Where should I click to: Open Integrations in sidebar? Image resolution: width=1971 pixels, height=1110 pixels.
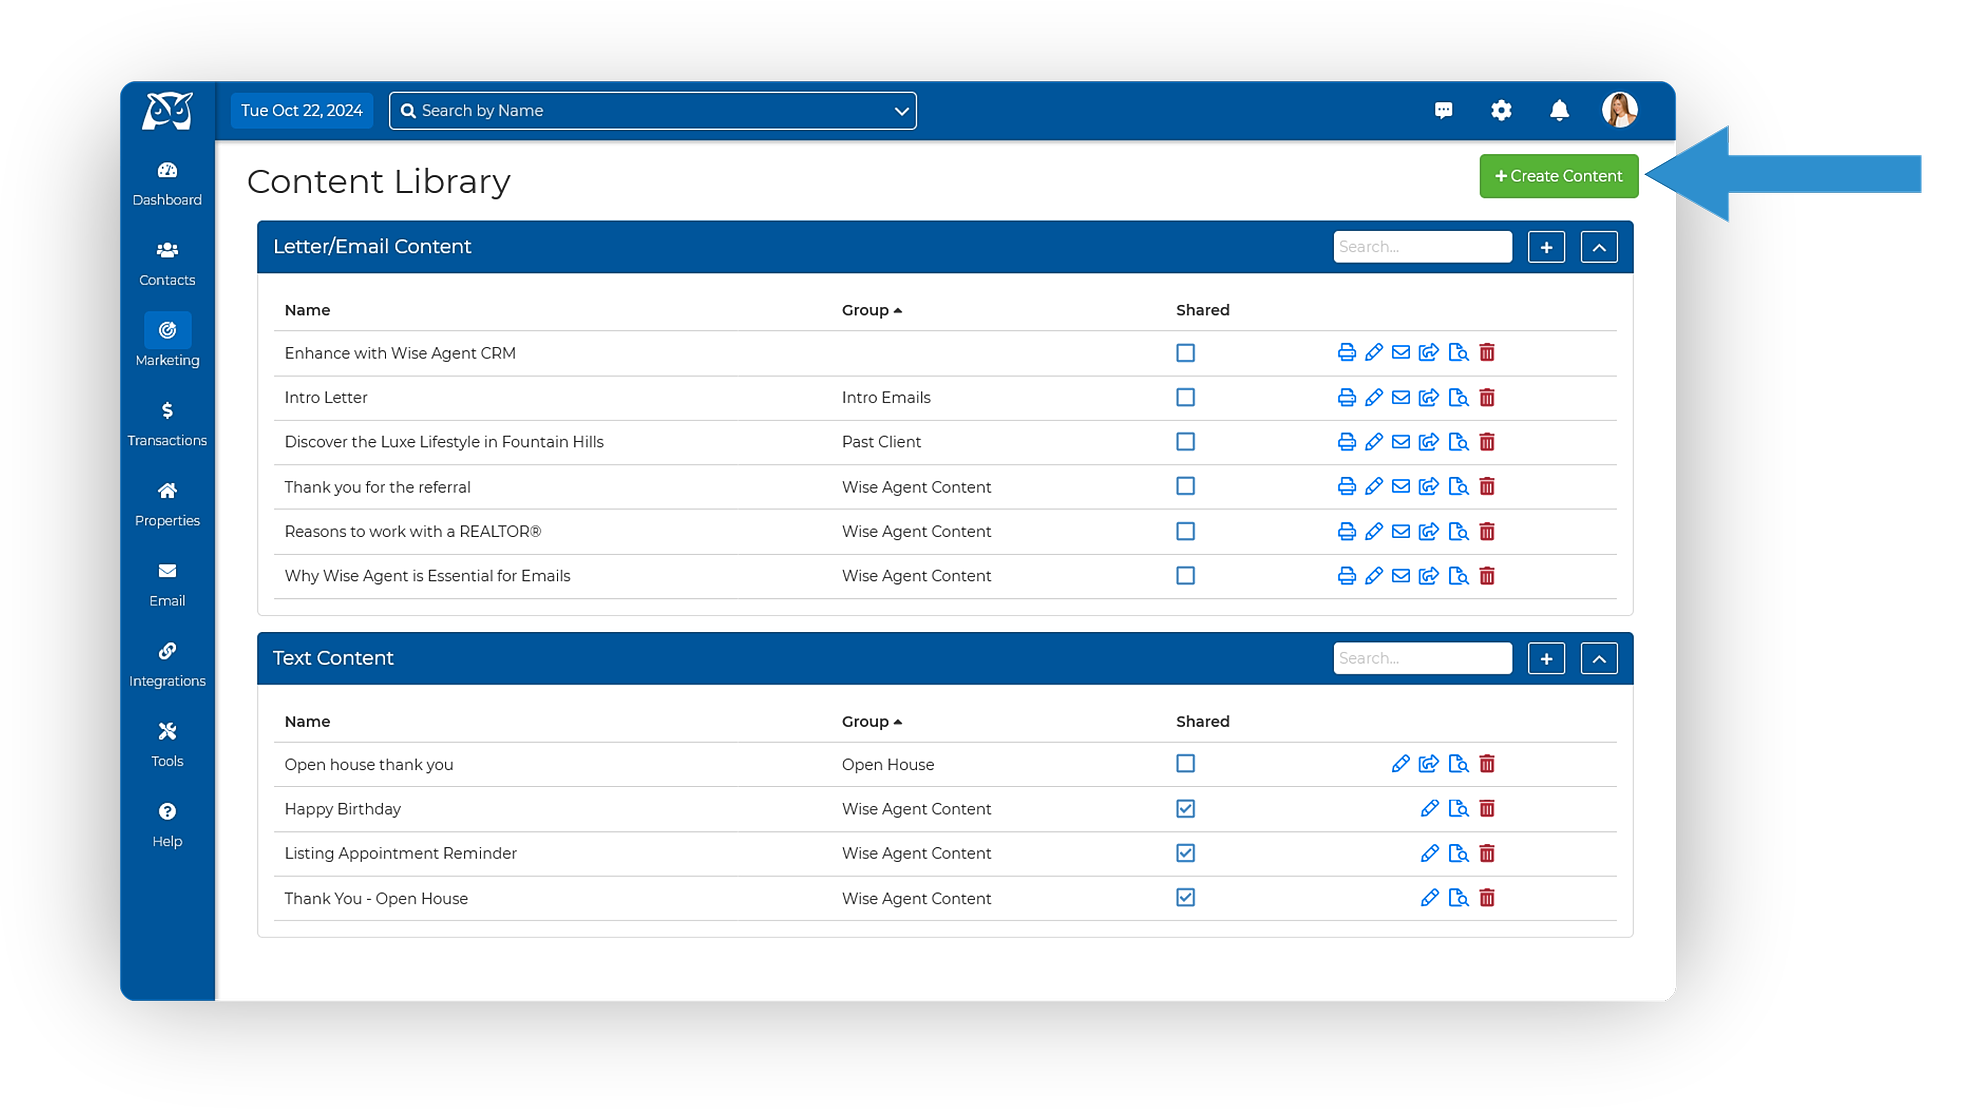pos(167,664)
